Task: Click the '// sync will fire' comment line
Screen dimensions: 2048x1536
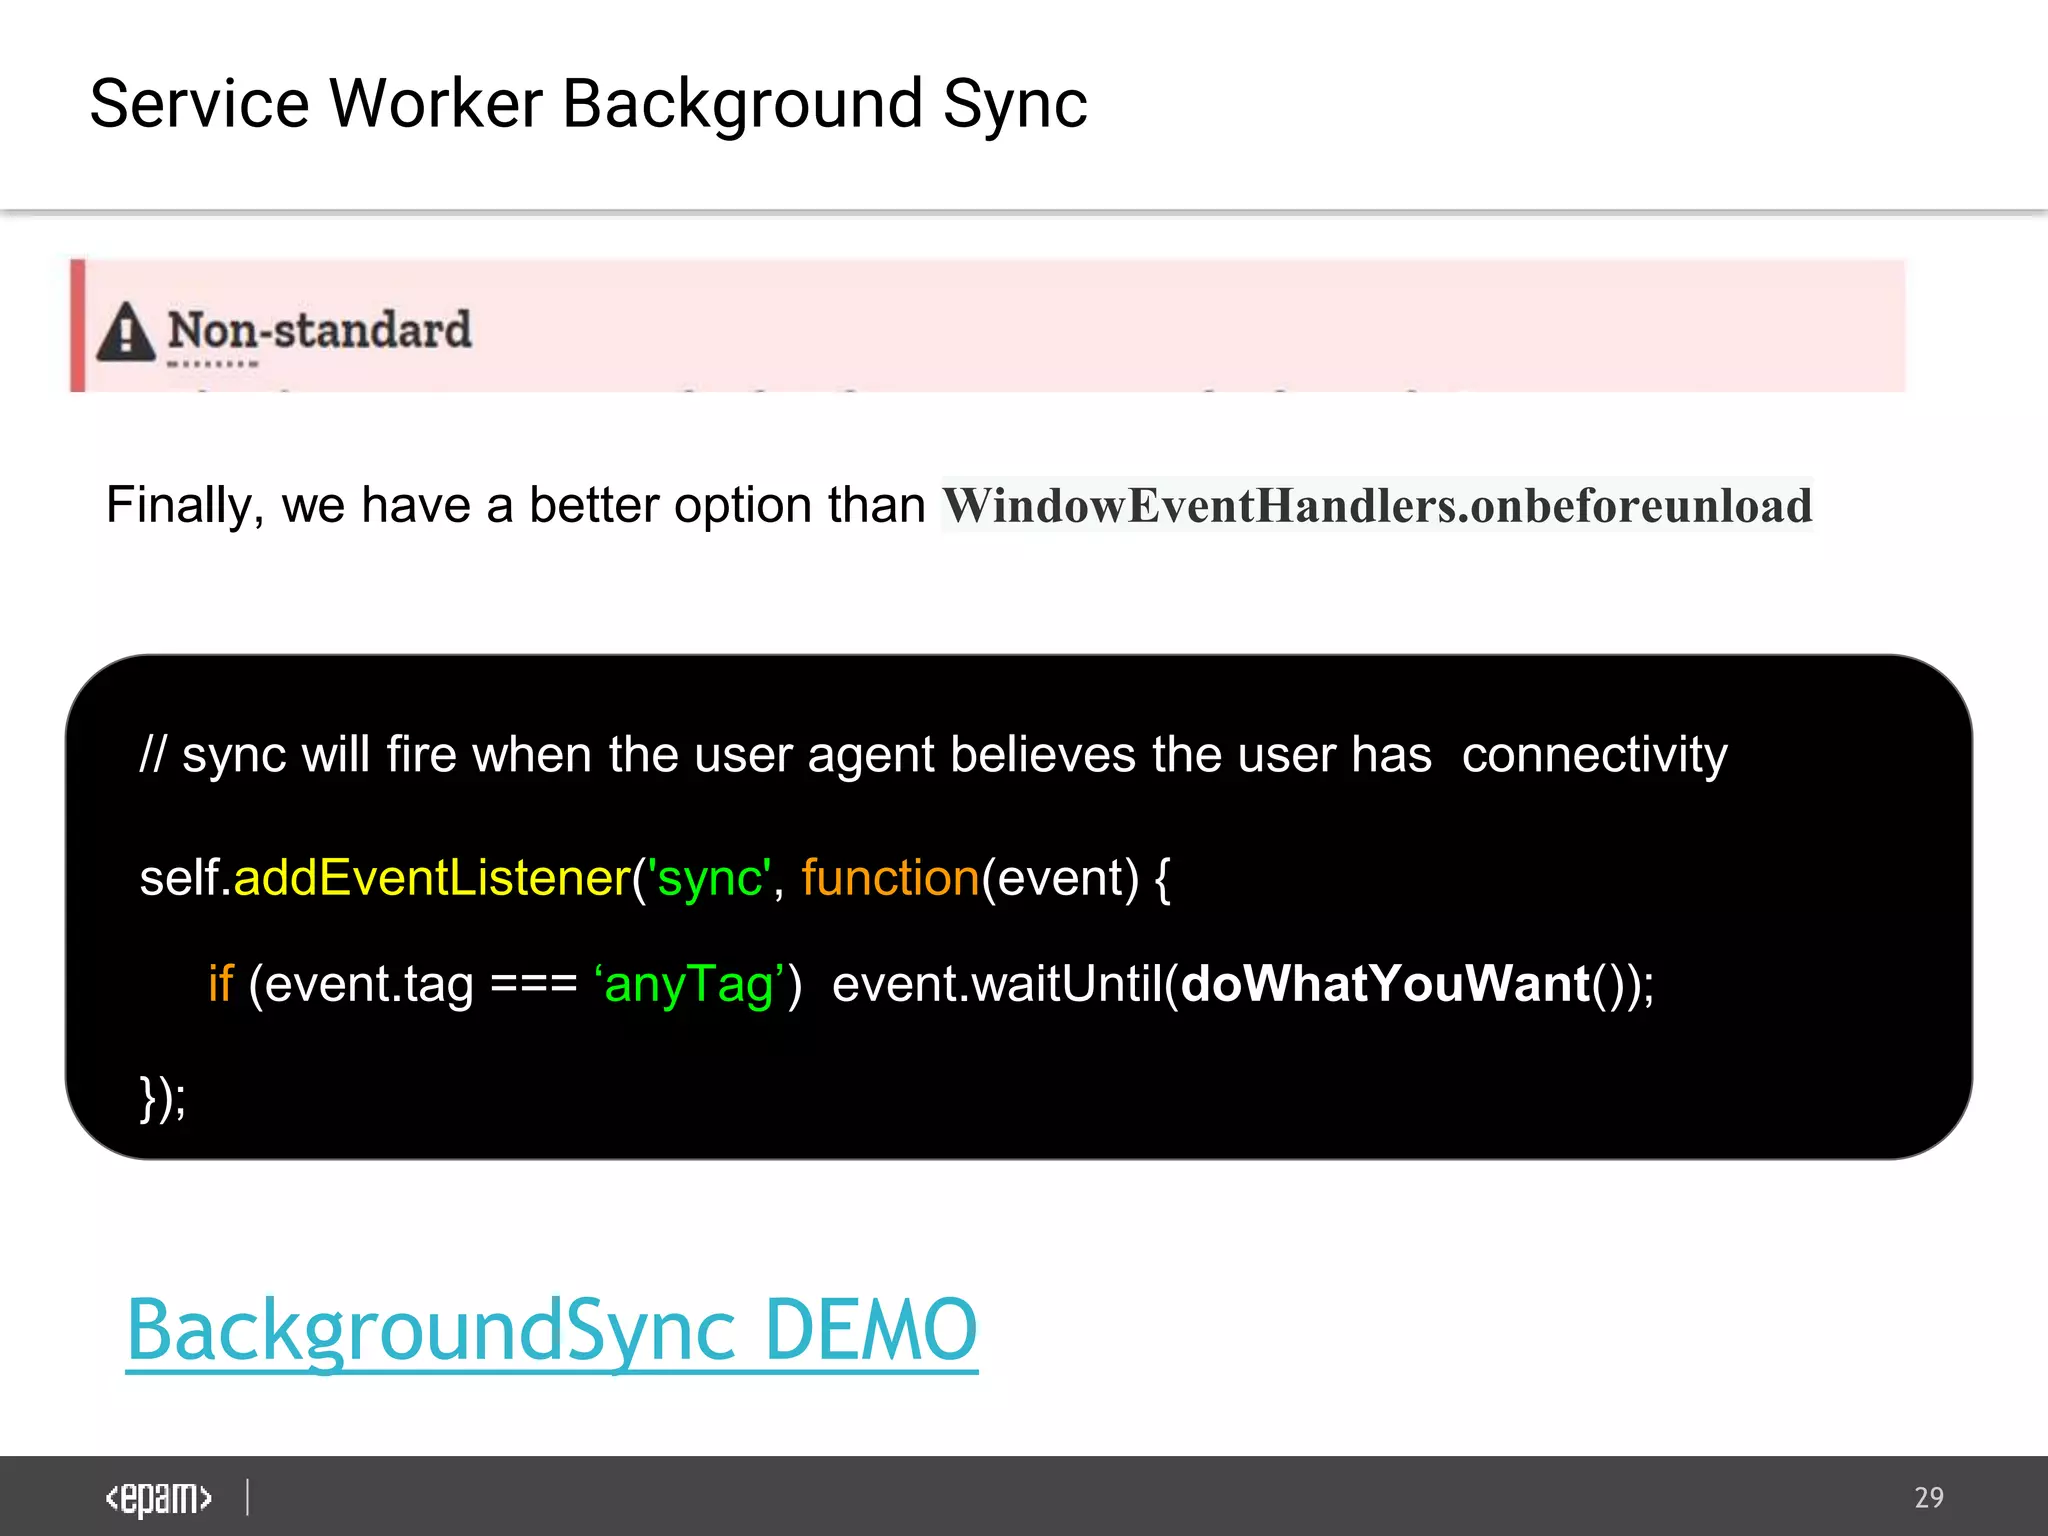Action: coord(934,755)
